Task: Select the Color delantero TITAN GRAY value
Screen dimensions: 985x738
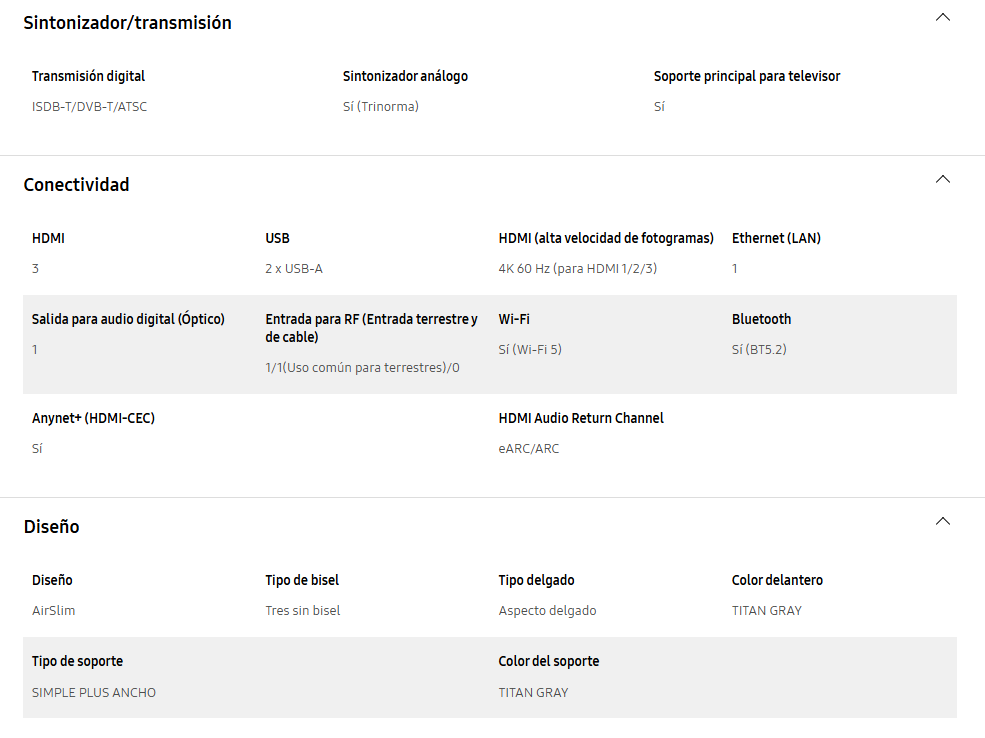Action: tap(767, 610)
